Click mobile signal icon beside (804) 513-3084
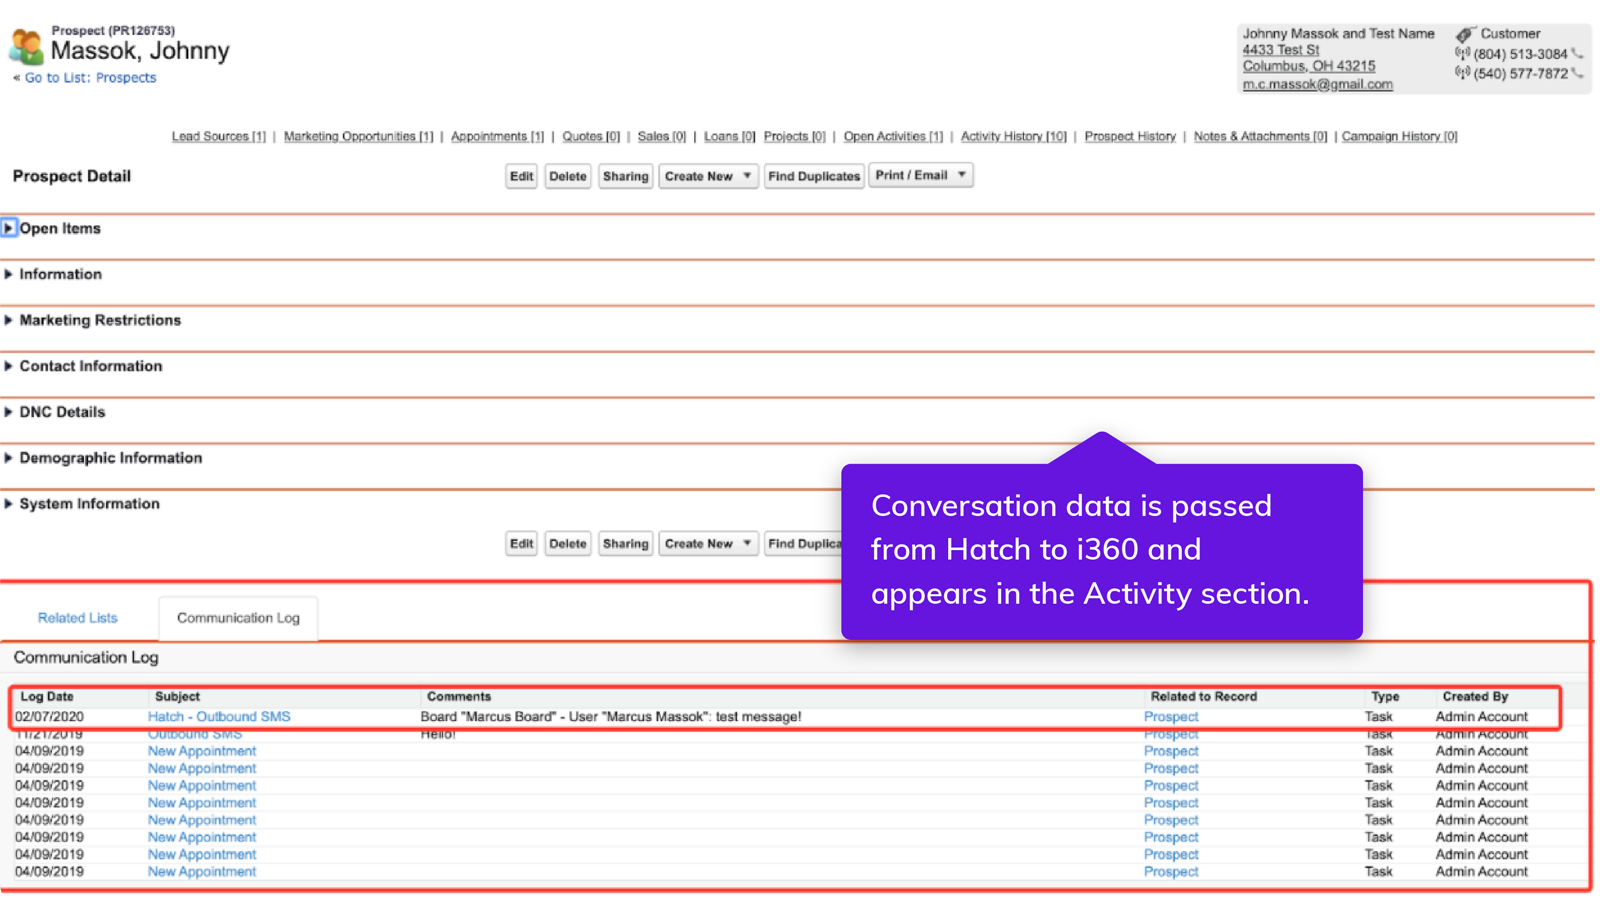Image resolution: width=1600 pixels, height=911 pixels. [1462, 54]
